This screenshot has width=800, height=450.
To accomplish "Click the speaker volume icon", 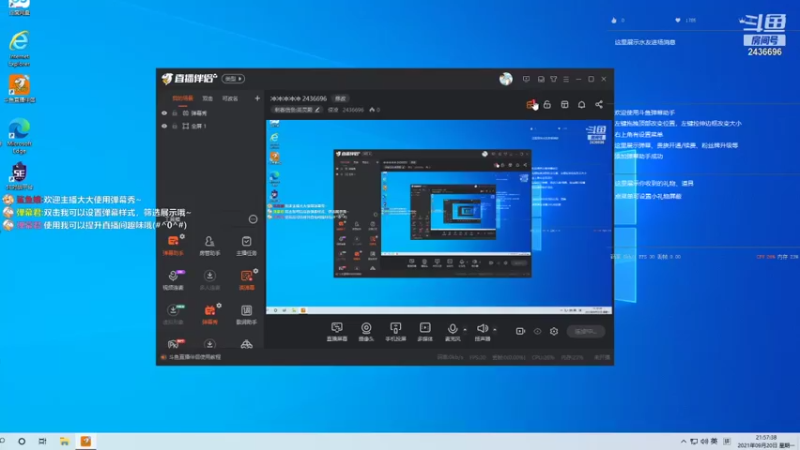I will coord(482,328).
